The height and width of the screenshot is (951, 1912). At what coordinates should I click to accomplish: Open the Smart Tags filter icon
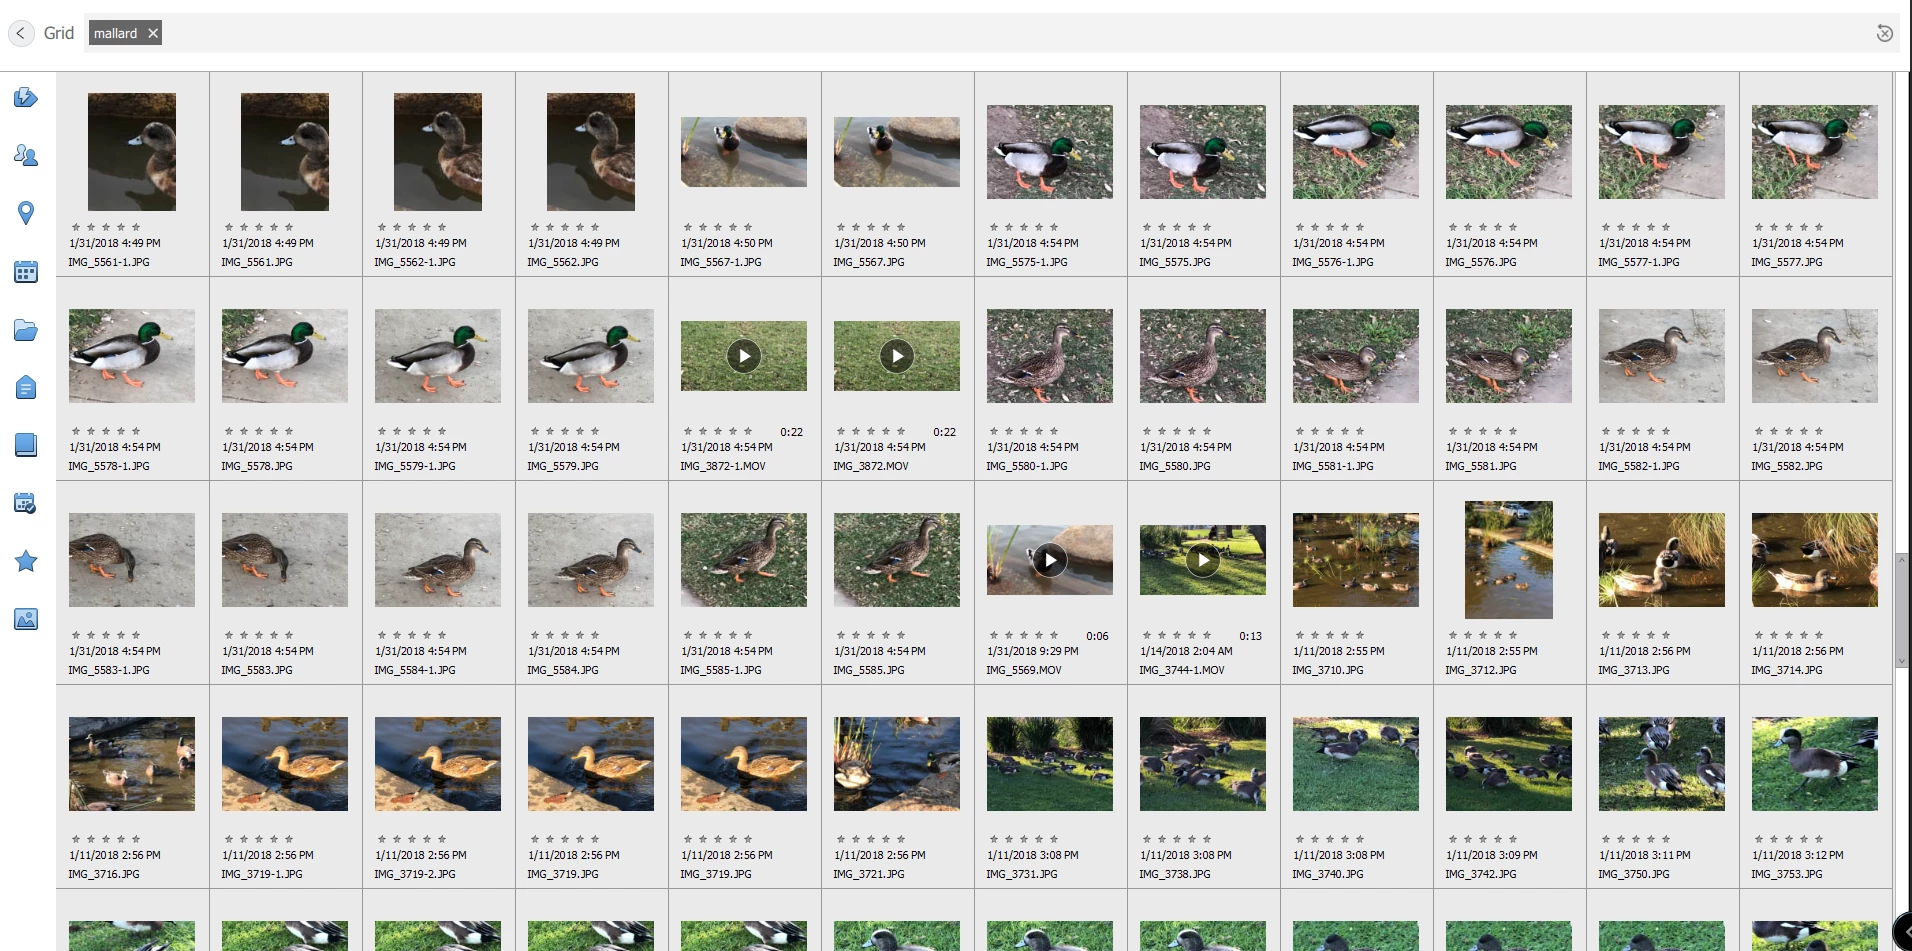pyautogui.click(x=26, y=97)
